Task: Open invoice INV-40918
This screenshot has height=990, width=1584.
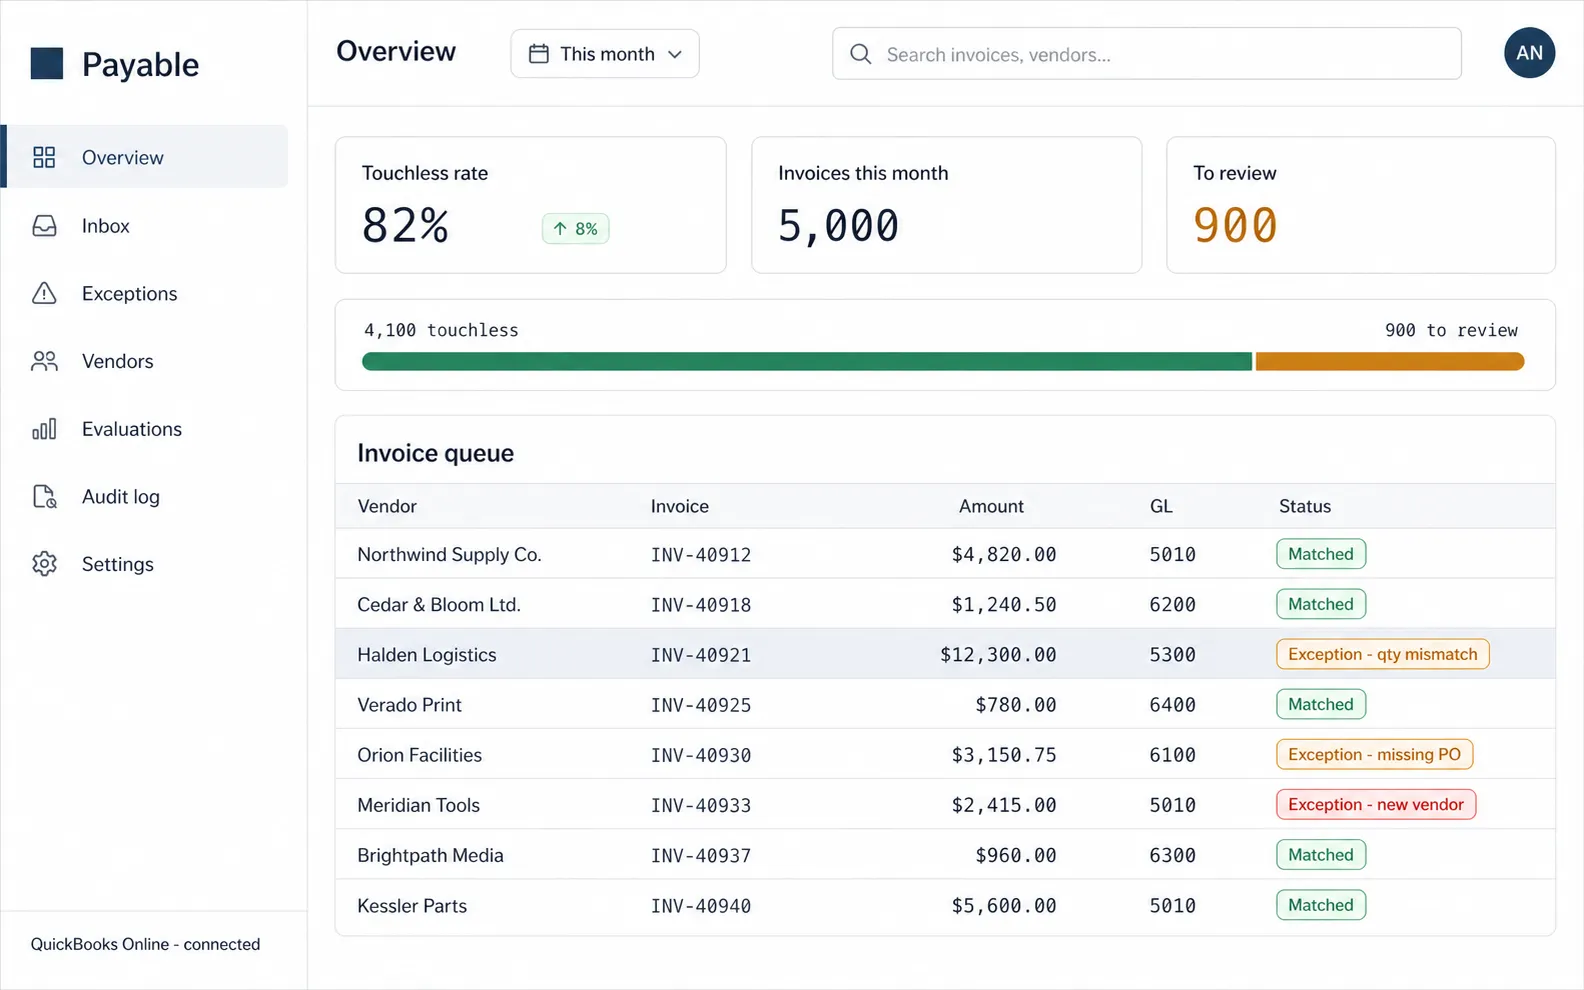Action: tap(701, 605)
